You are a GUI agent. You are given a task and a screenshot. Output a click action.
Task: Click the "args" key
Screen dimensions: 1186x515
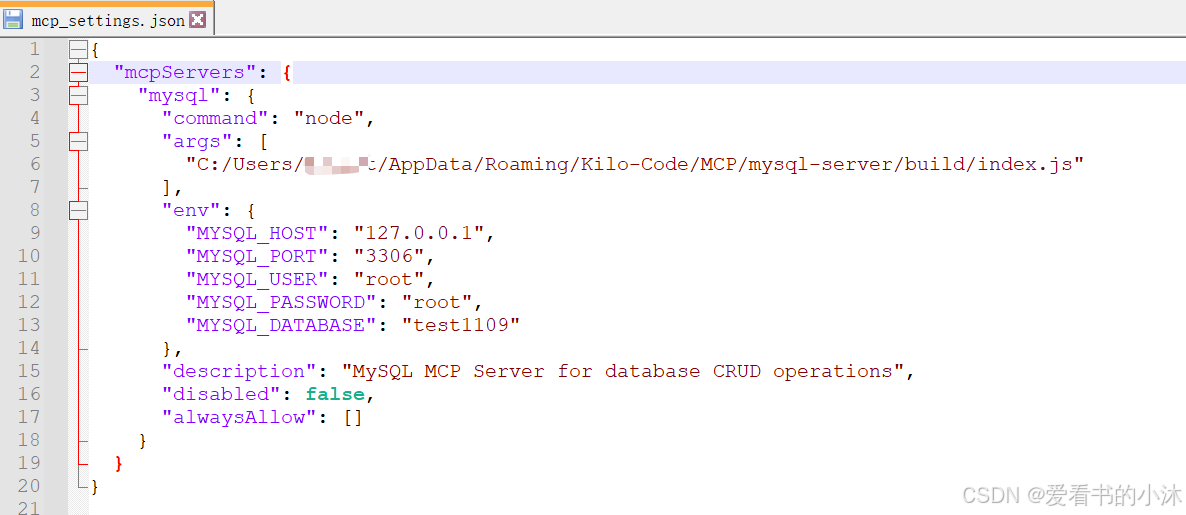click(x=197, y=141)
